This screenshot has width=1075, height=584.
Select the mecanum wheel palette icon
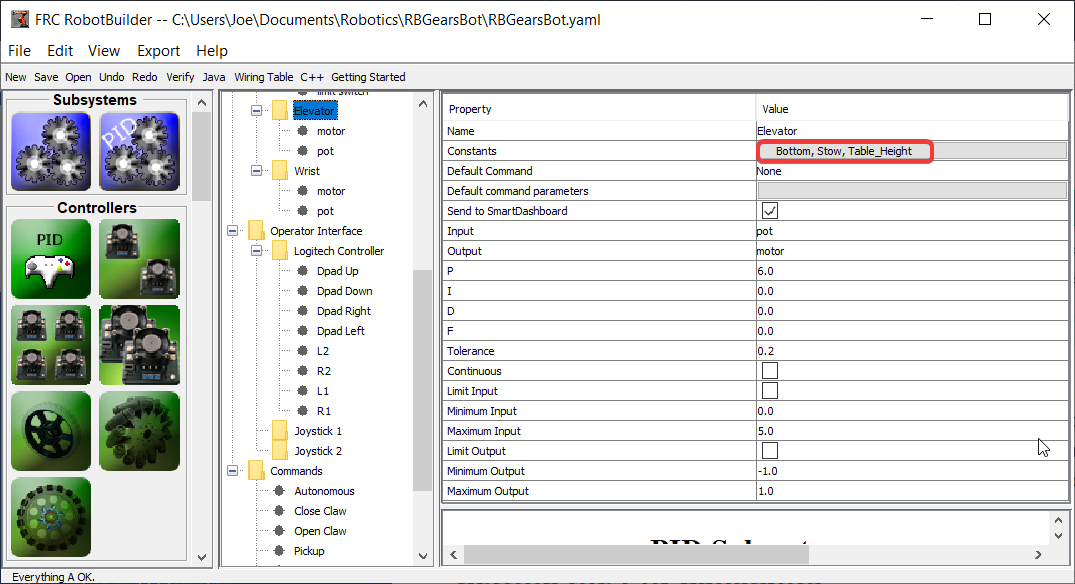click(x=139, y=431)
